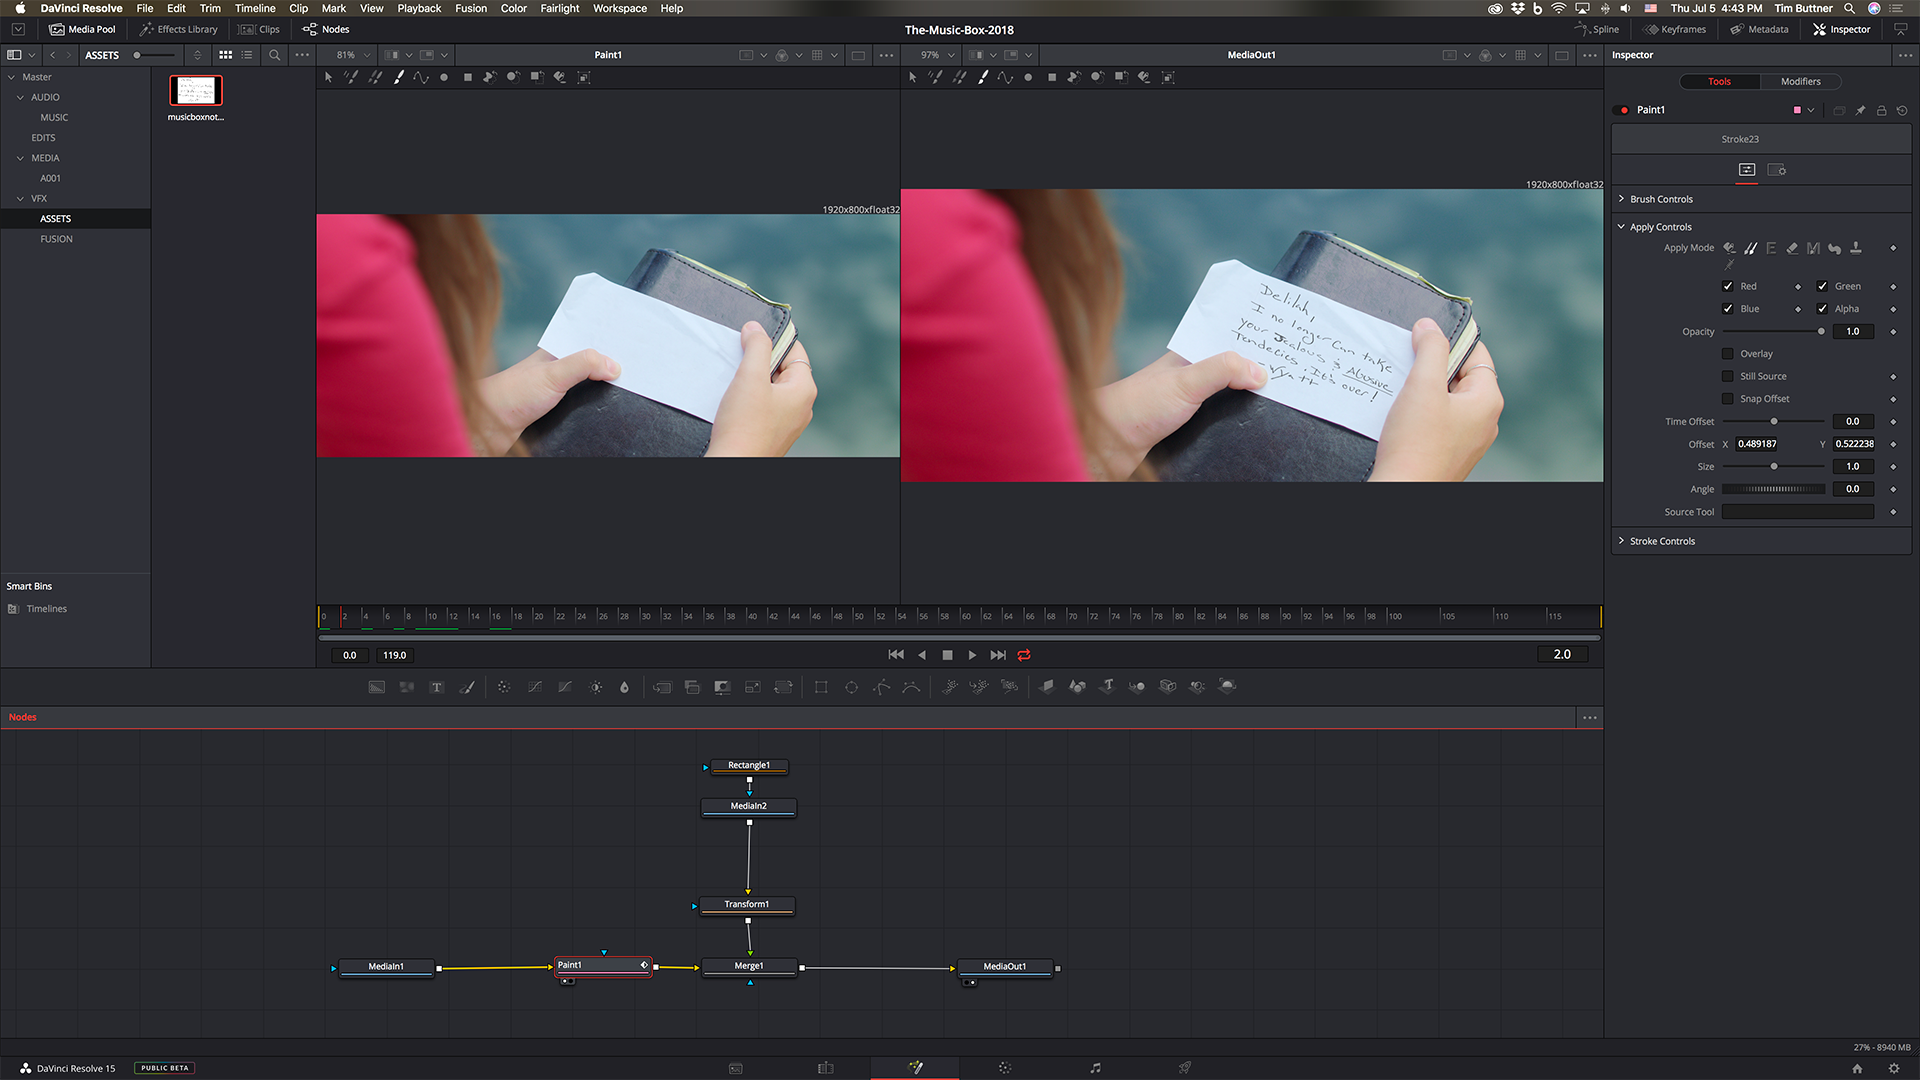Uncheck the Alpha channel checkbox

tap(1822, 309)
